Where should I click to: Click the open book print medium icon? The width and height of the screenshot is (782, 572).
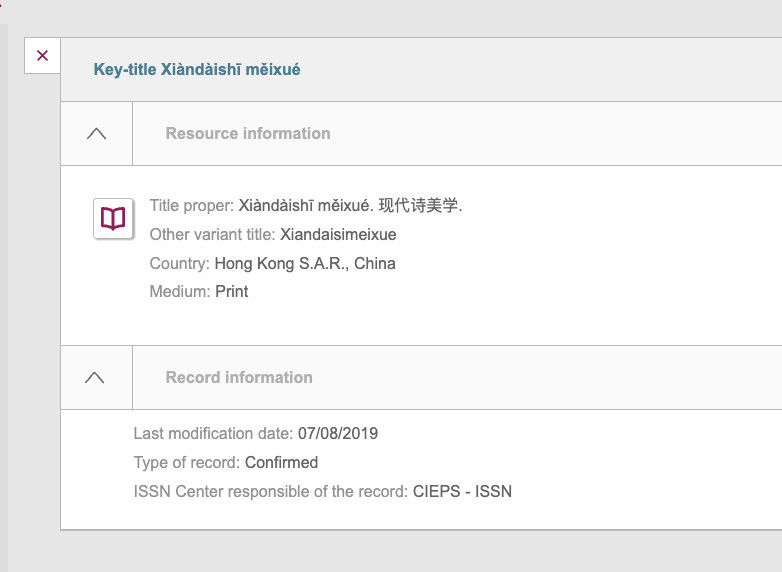[x=113, y=218]
